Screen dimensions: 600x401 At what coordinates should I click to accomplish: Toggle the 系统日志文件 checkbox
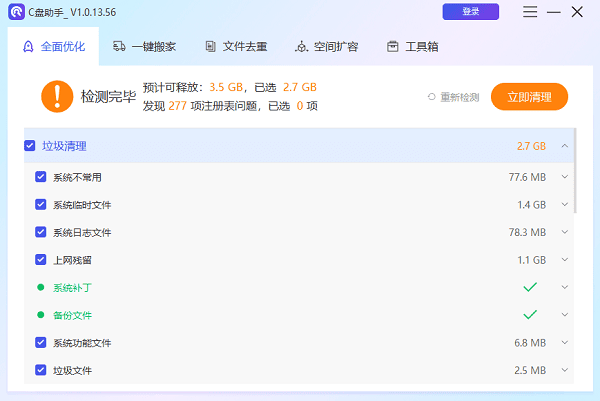[41, 232]
